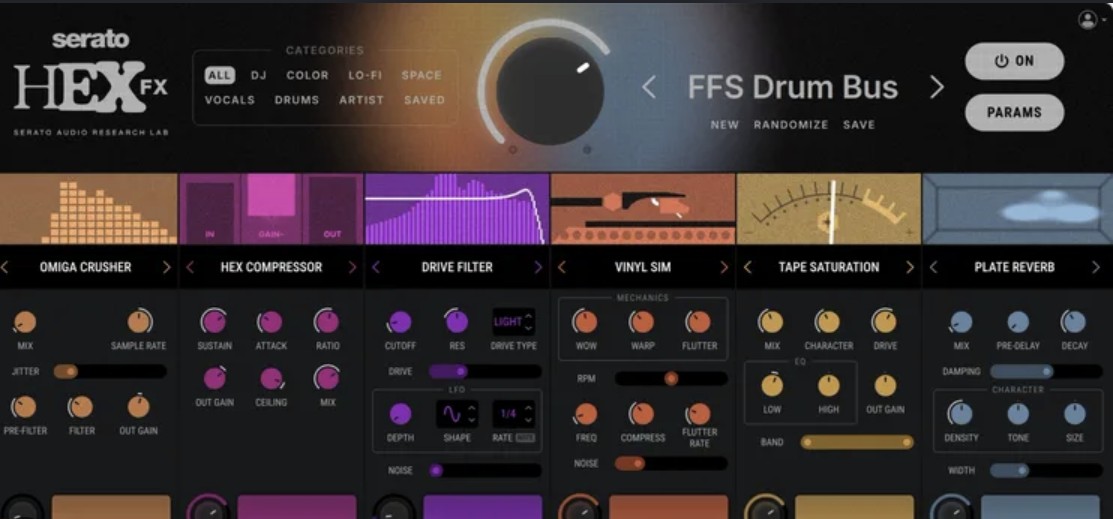Click RANDOMIZE preset link

[x=791, y=125]
